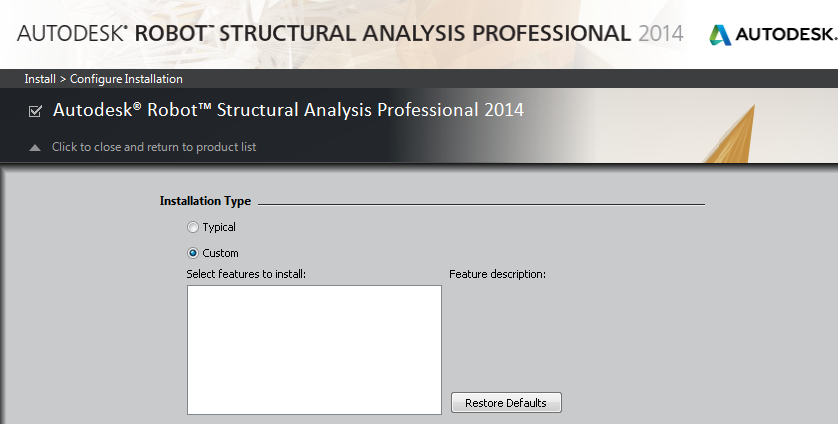Click inside the features to install list box
Image resolution: width=838 pixels, height=424 pixels.
point(314,350)
